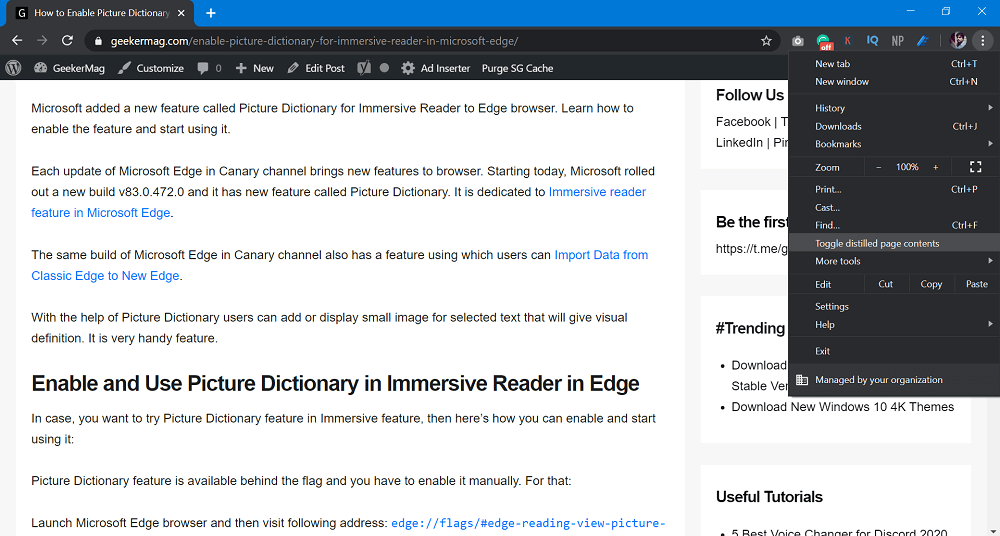The image size is (1000, 536).
Task: Open the LinkedIn link under Follow Us
Action: (739, 142)
